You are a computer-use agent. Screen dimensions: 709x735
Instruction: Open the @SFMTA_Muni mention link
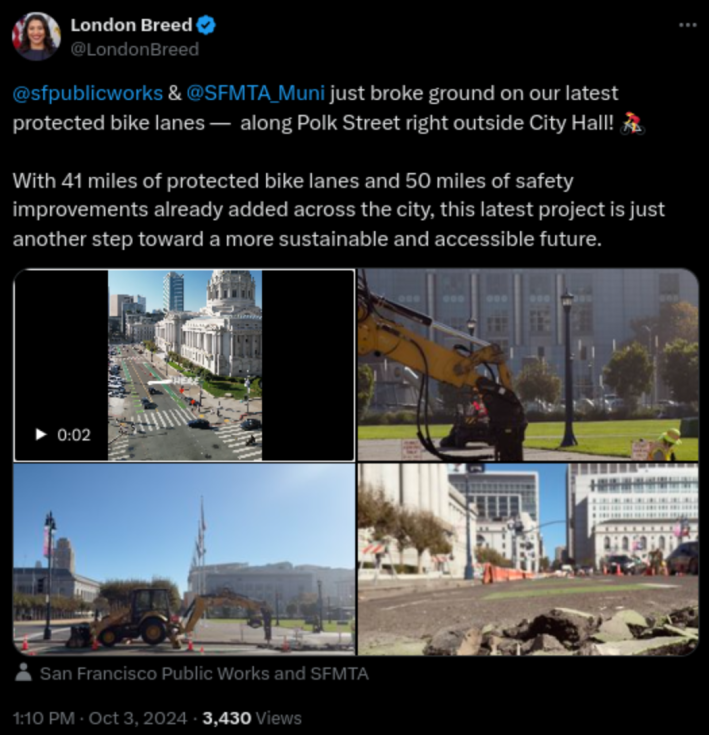(x=255, y=93)
